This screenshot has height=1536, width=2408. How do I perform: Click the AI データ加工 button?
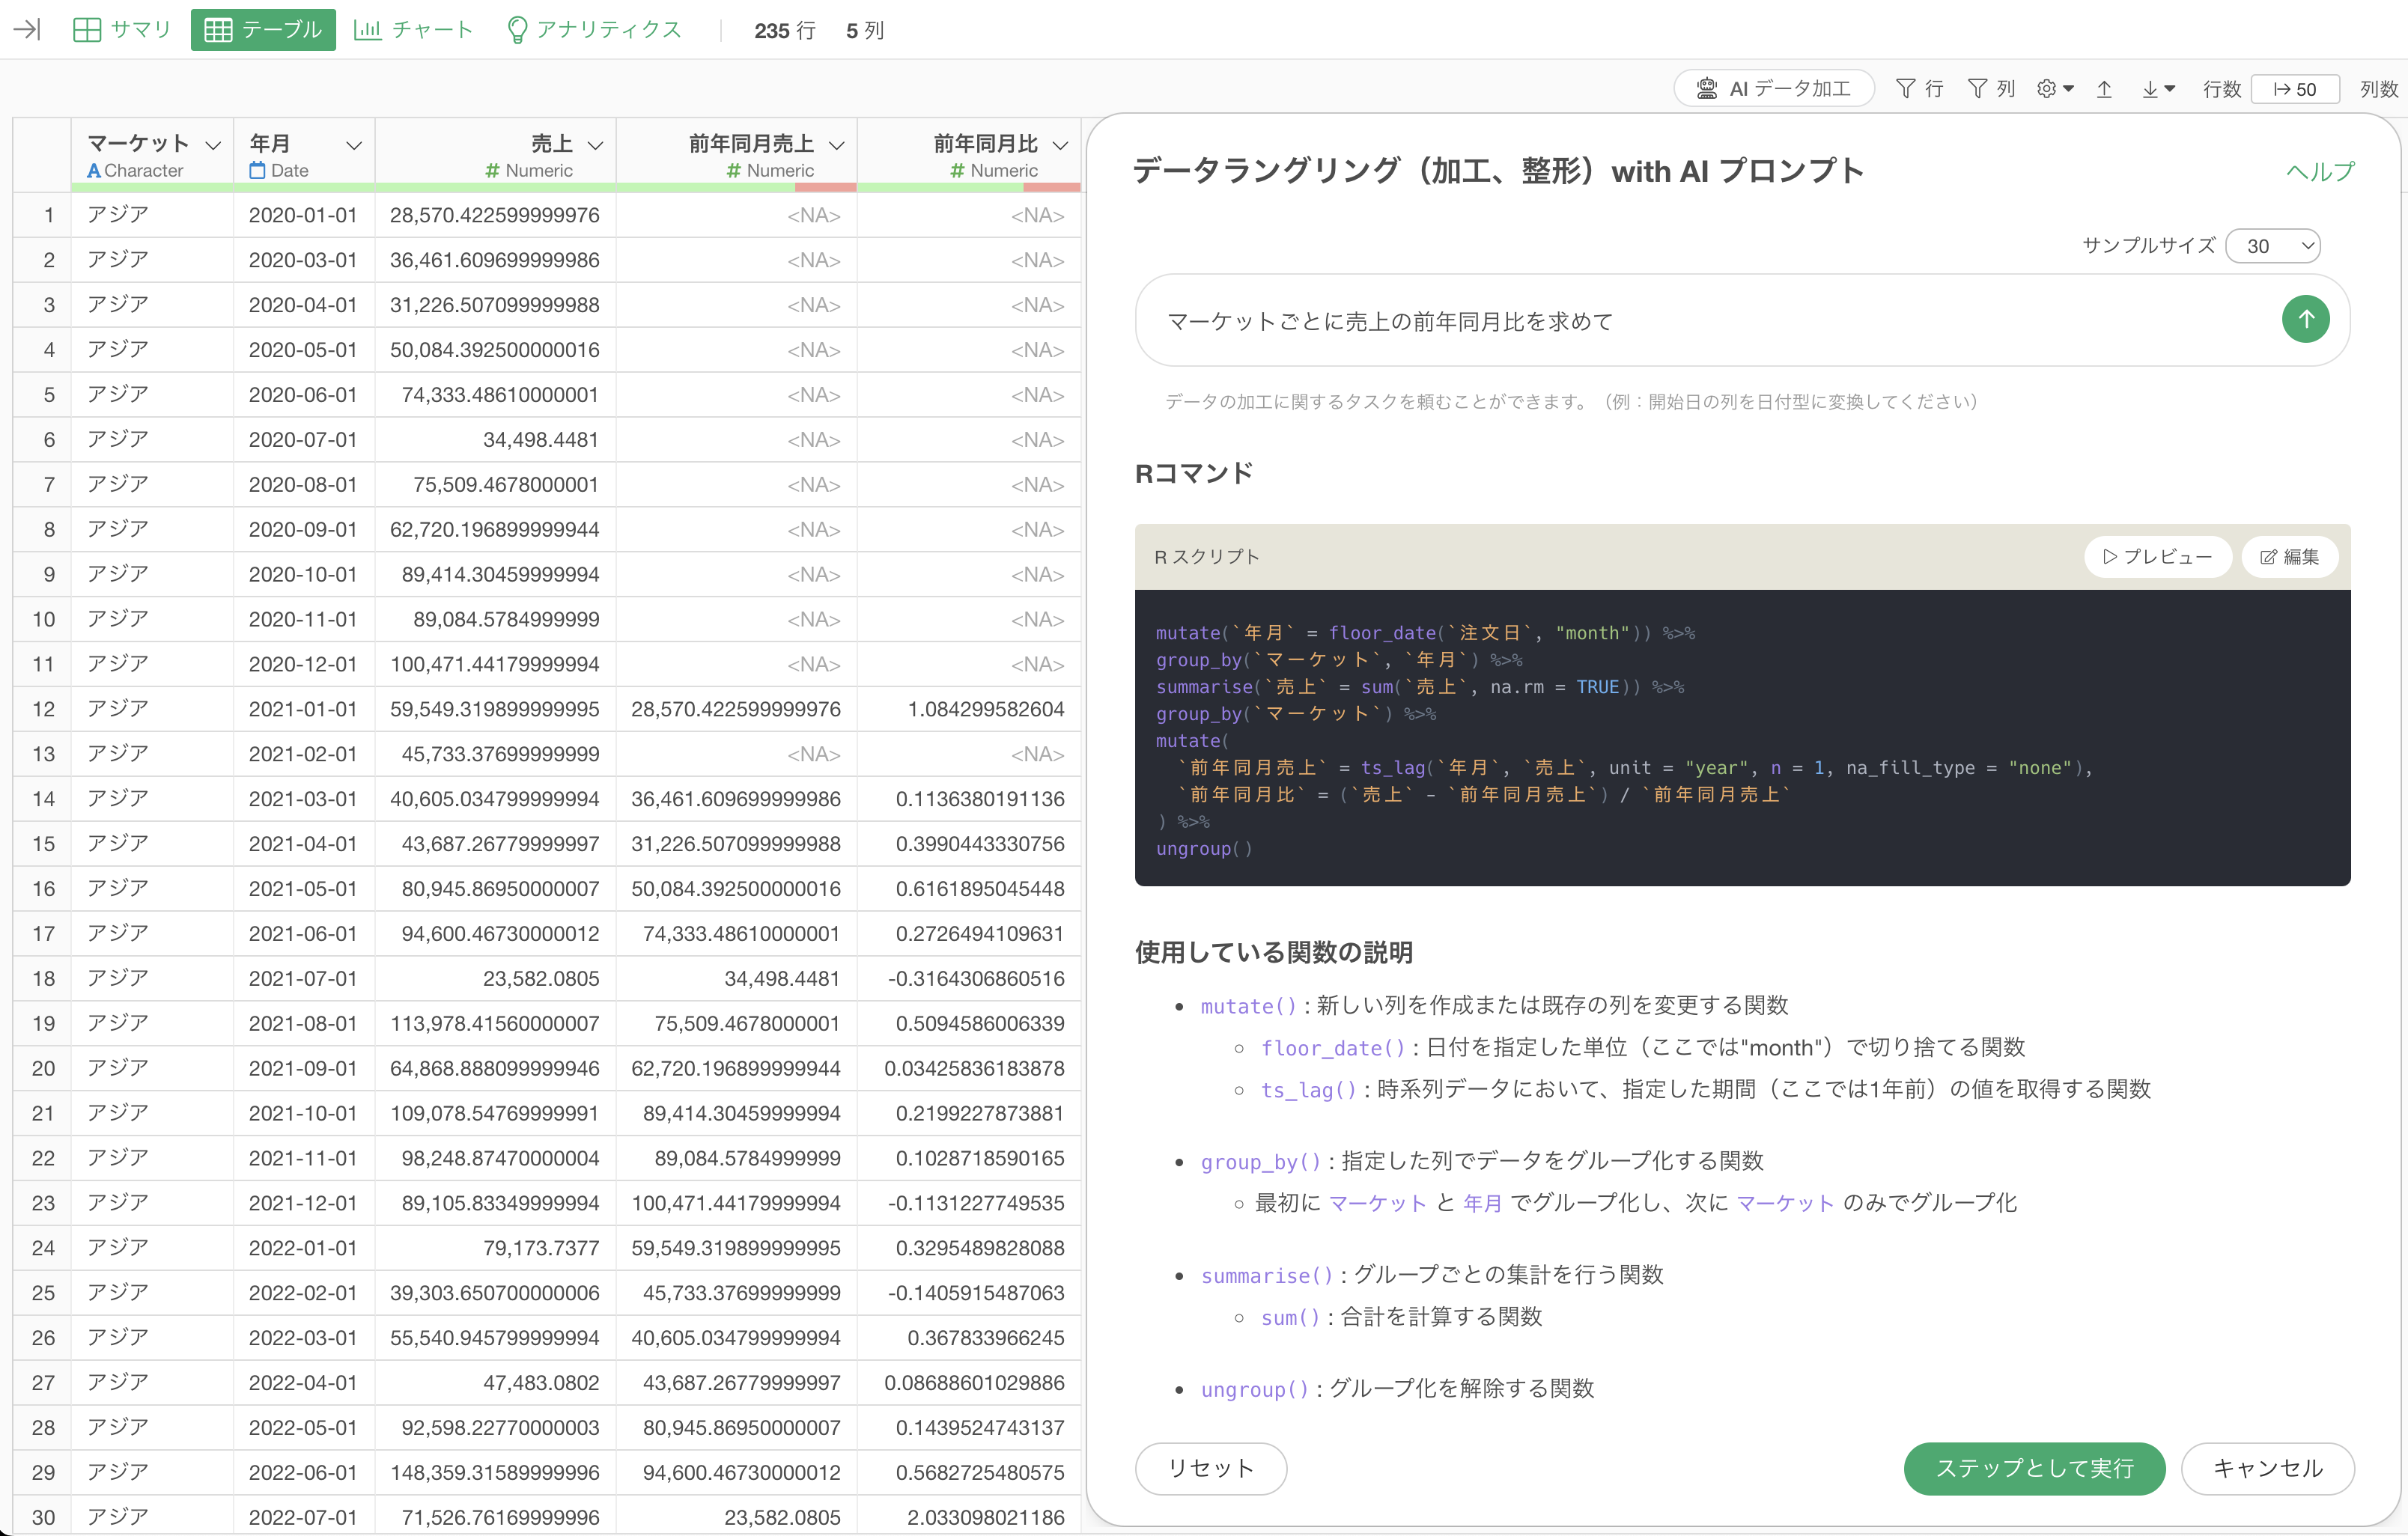tap(1774, 89)
